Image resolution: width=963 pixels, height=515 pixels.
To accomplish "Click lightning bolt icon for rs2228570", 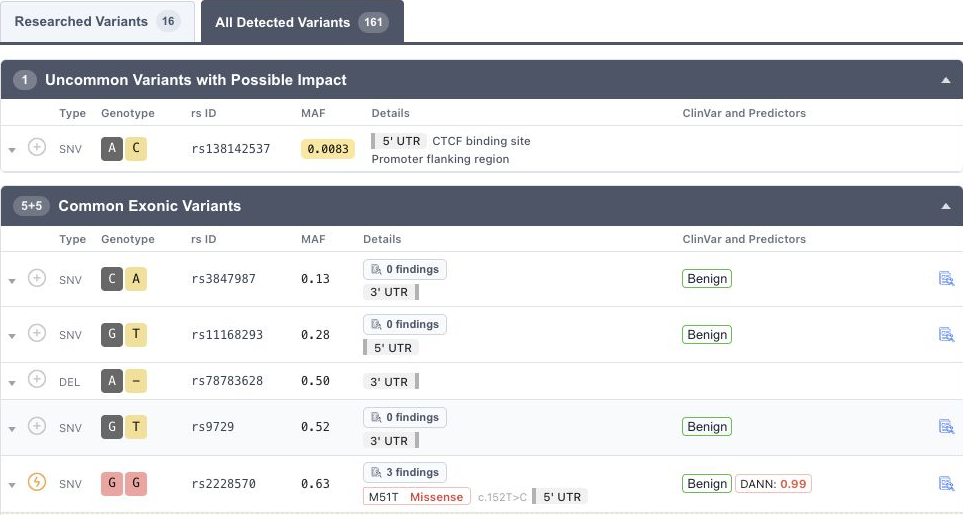I will pos(37,482).
